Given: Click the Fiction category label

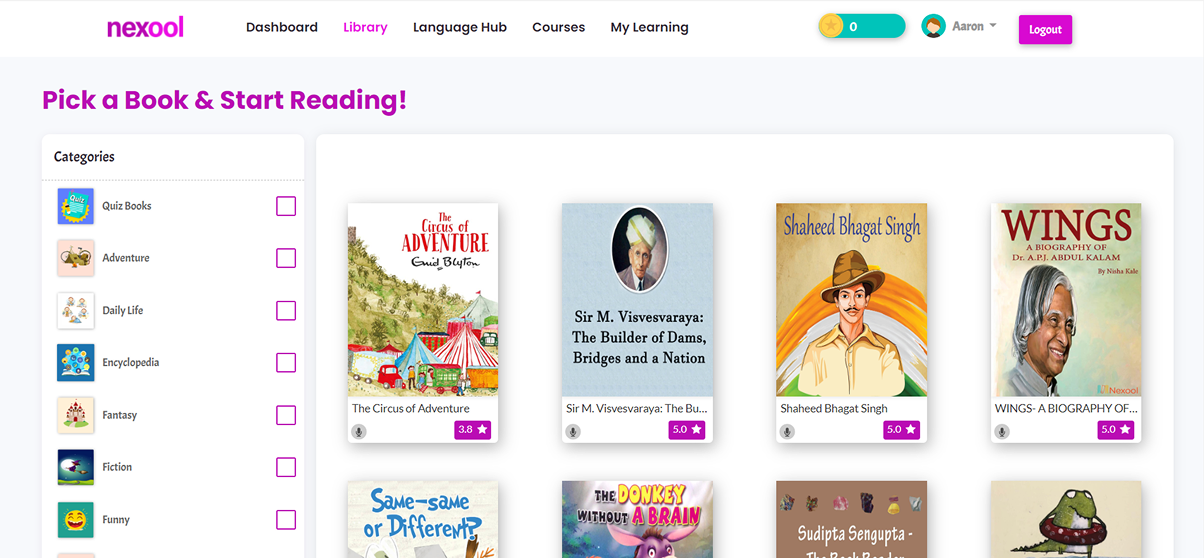Looking at the screenshot, I should (x=117, y=467).
